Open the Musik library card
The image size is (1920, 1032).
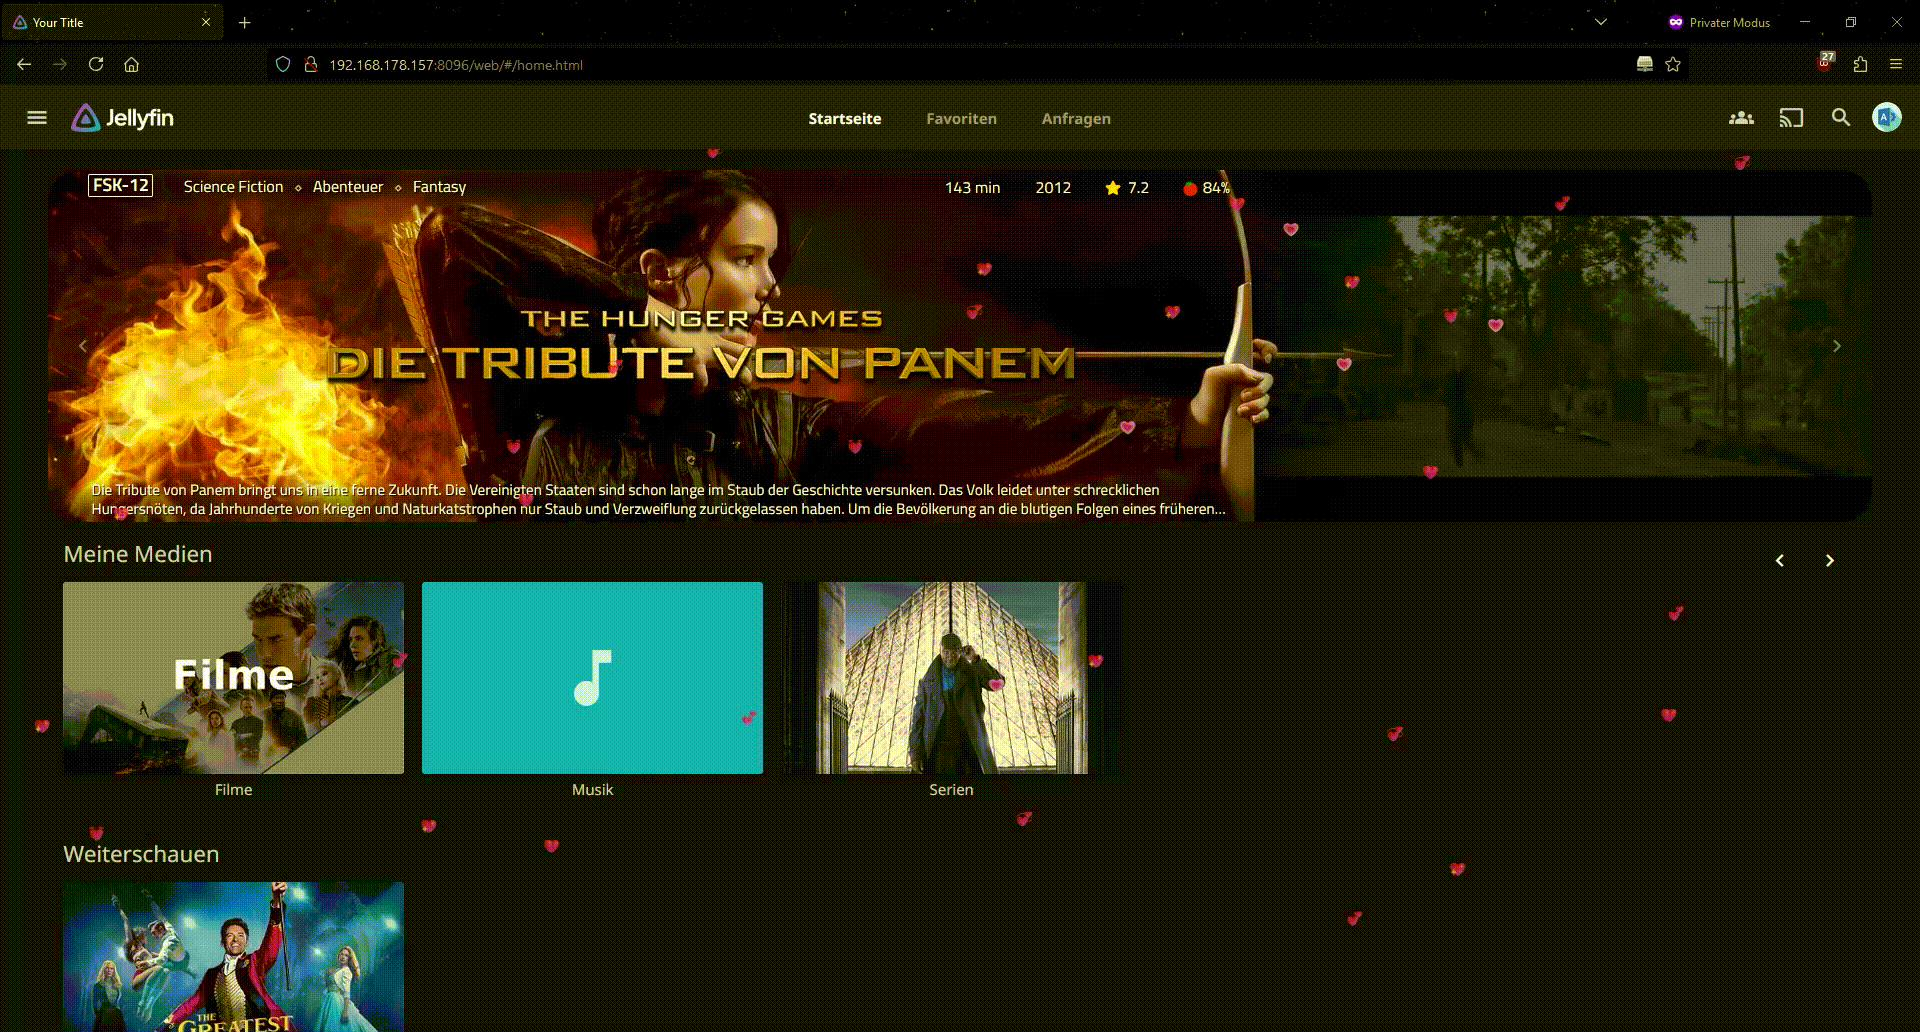(592, 678)
